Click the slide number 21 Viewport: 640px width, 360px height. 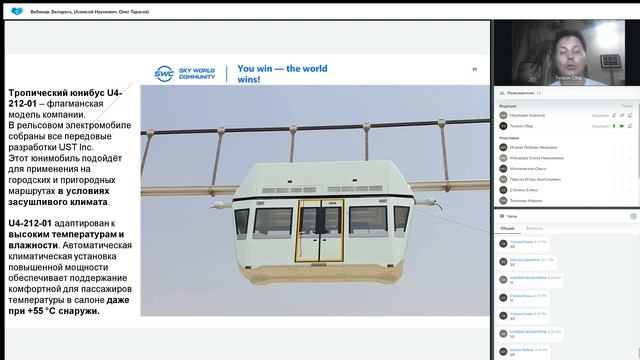click(x=475, y=69)
